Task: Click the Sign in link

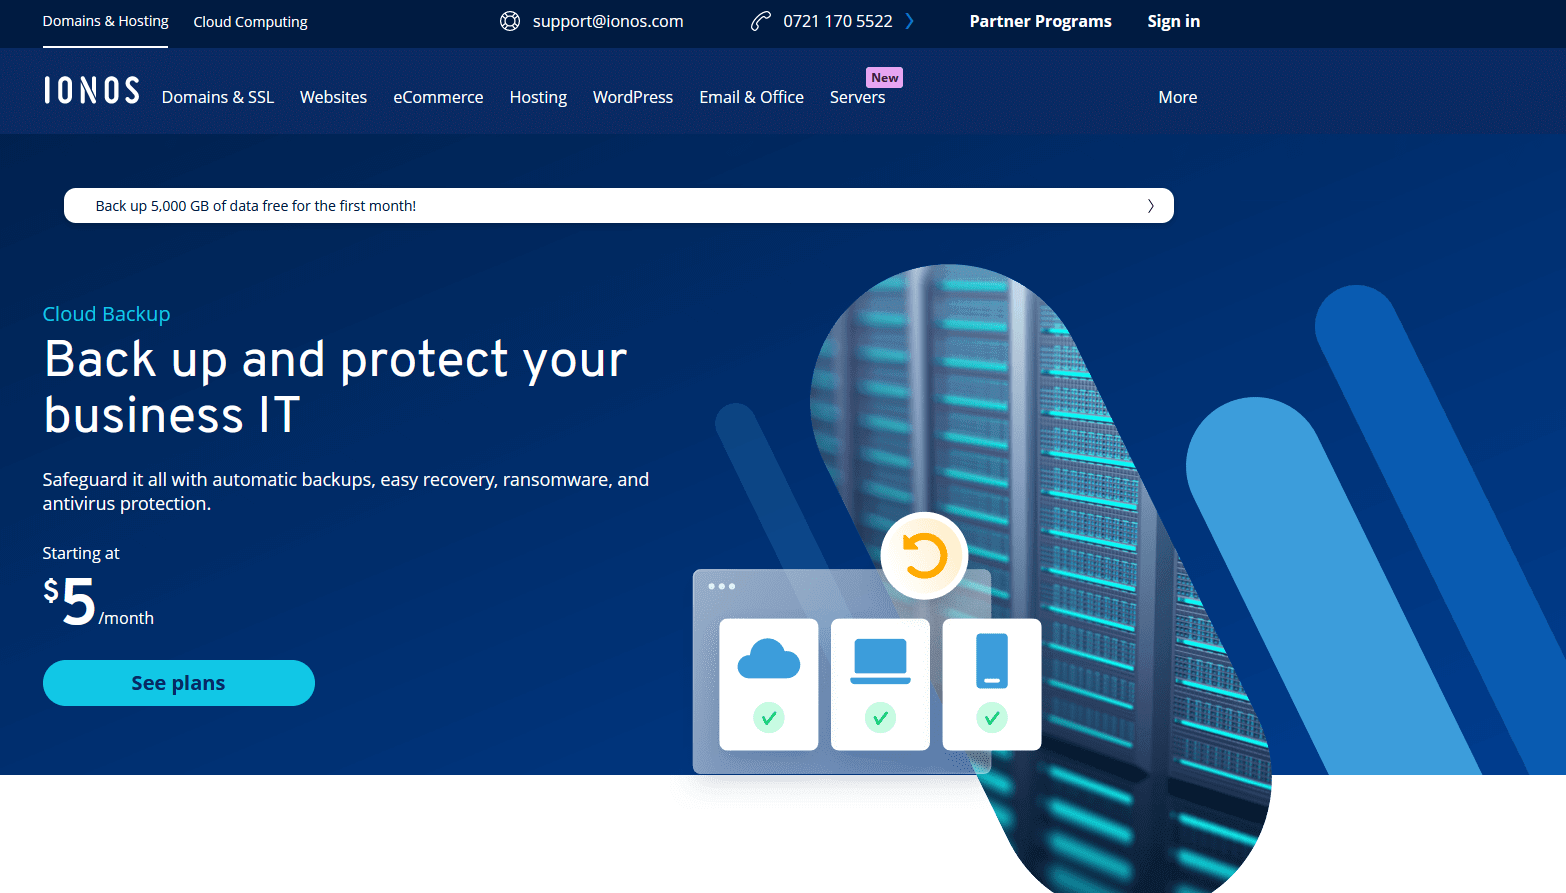Action: point(1173,21)
